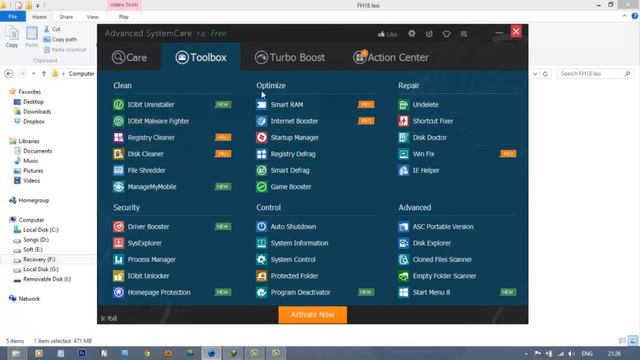Open the System Control icon

click(x=262, y=259)
